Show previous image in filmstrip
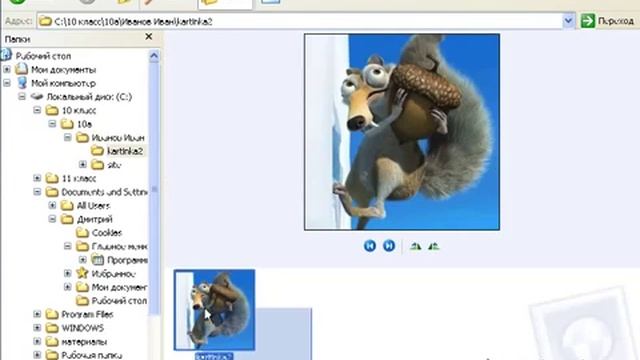The height and width of the screenshot is (360, 640). [x=370, y=246]
